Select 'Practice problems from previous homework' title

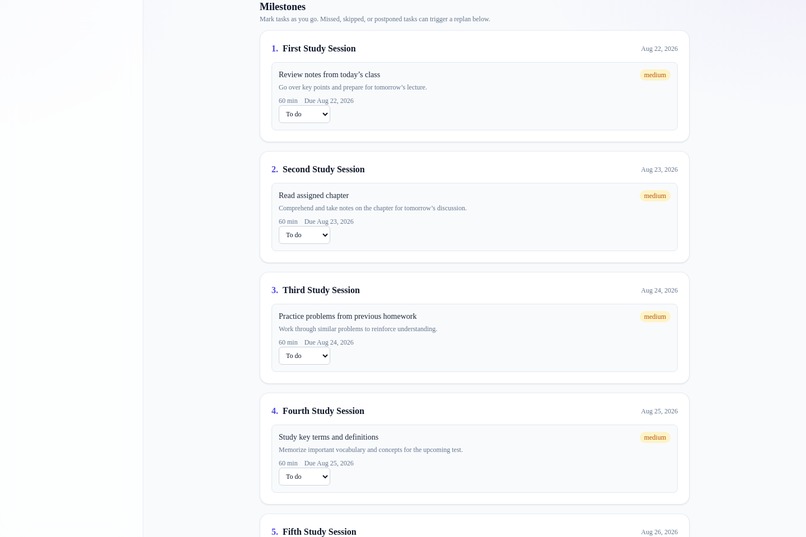pyautogui.click(x=347, y=316)
